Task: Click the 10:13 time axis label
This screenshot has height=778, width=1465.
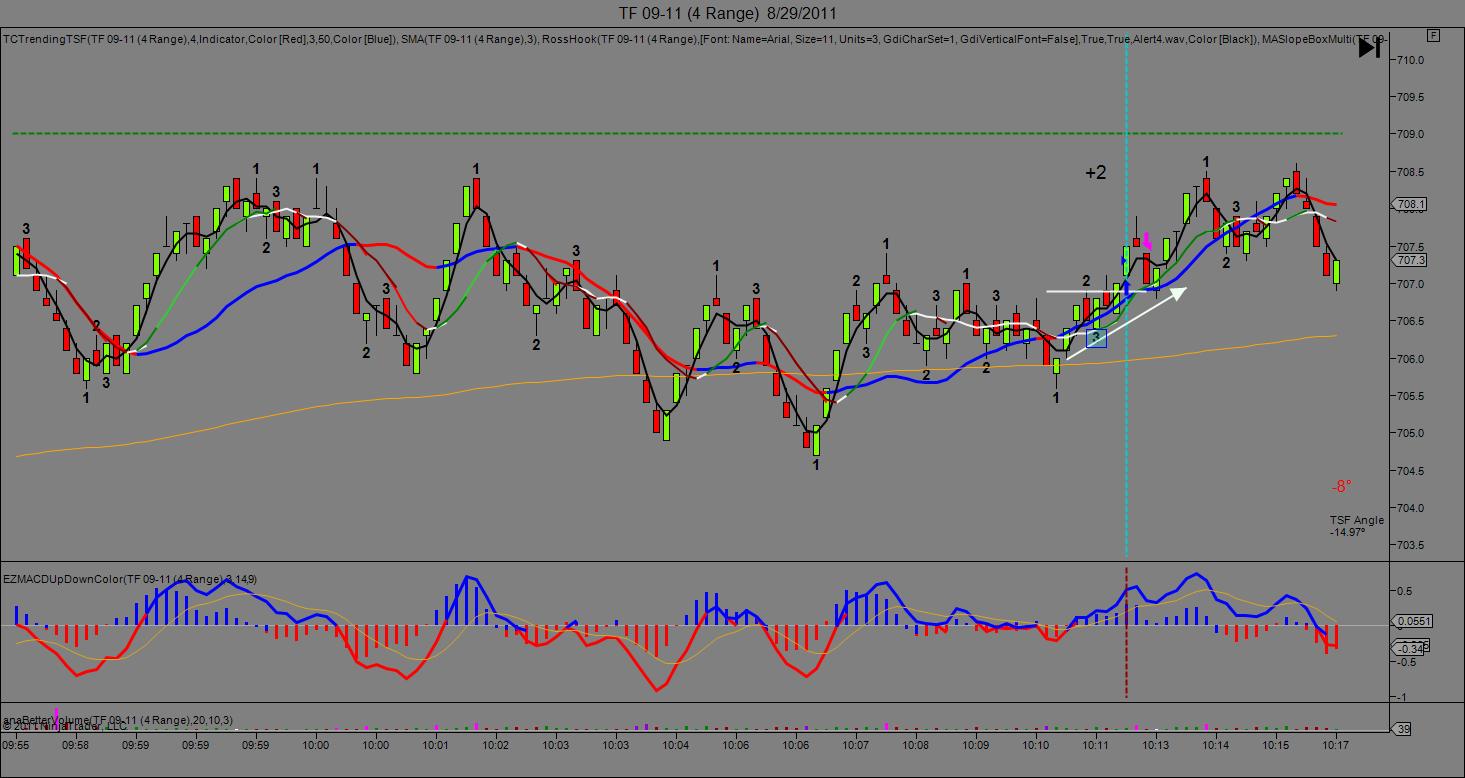Action: tap(1156, 745)
